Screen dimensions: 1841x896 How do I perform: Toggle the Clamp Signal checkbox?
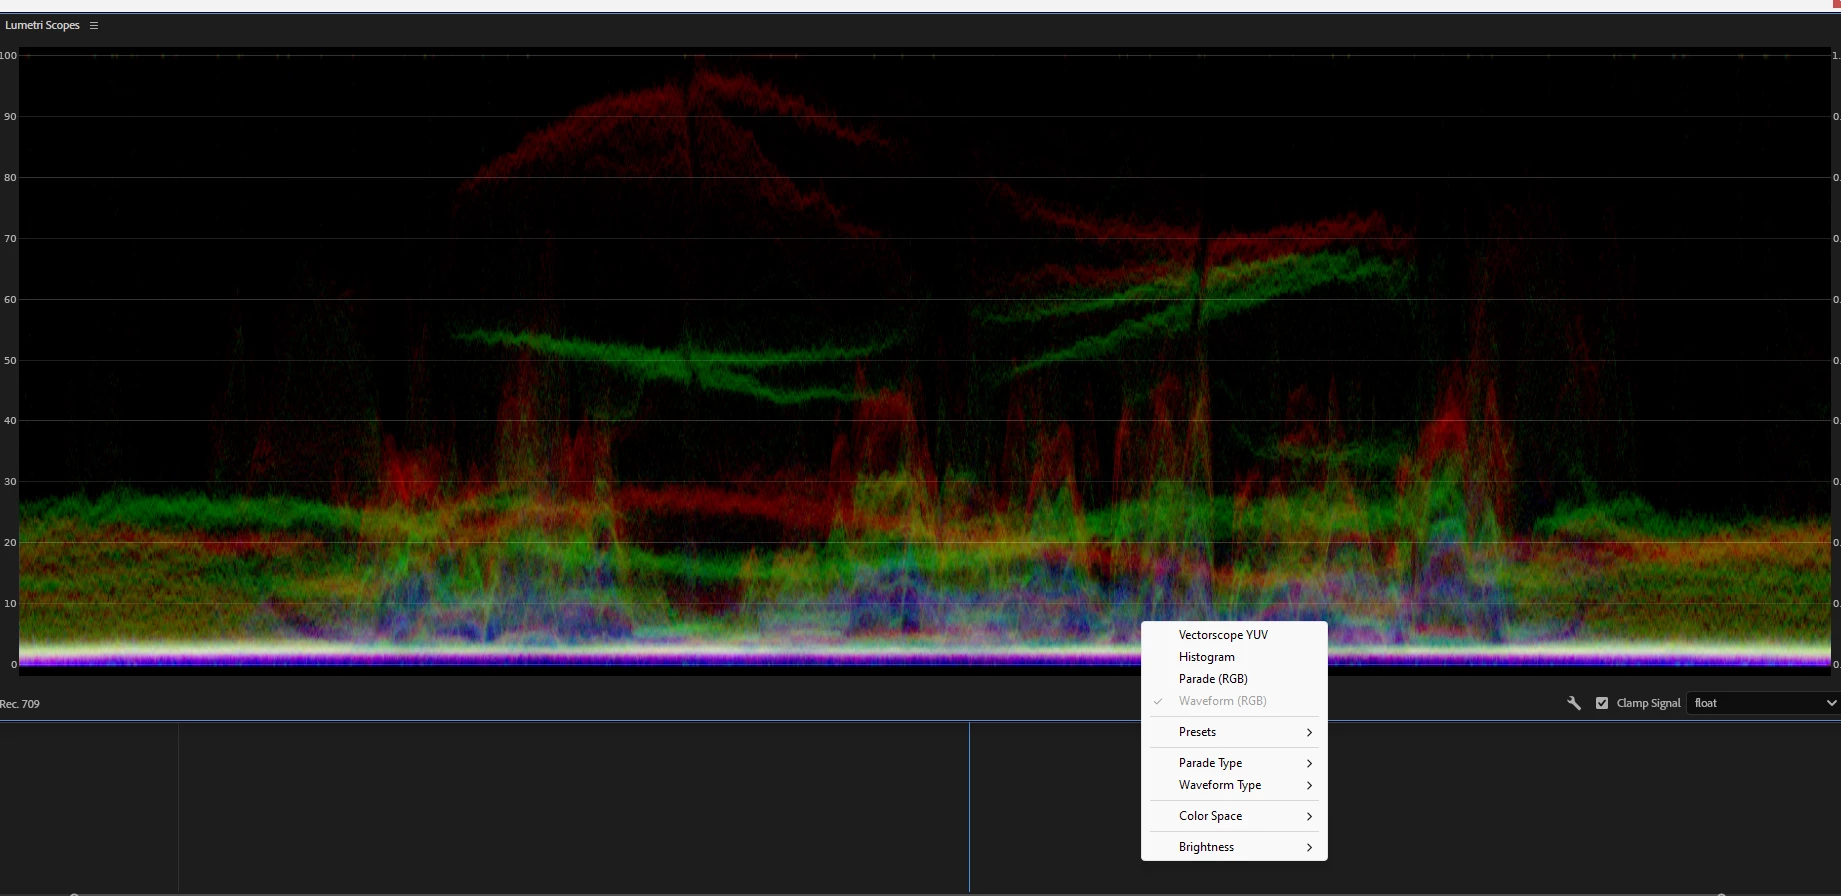[x=1602, y=703]
